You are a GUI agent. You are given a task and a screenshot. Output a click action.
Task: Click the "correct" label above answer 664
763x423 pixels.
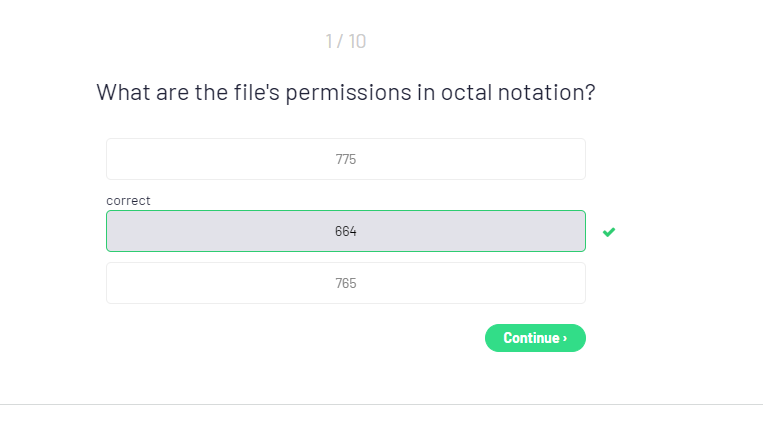point(128,200)
